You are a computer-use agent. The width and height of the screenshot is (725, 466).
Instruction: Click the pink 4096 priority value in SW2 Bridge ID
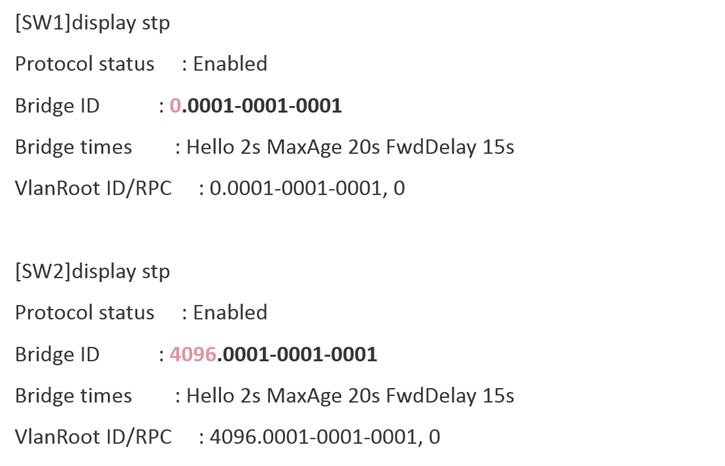(193, 355)
